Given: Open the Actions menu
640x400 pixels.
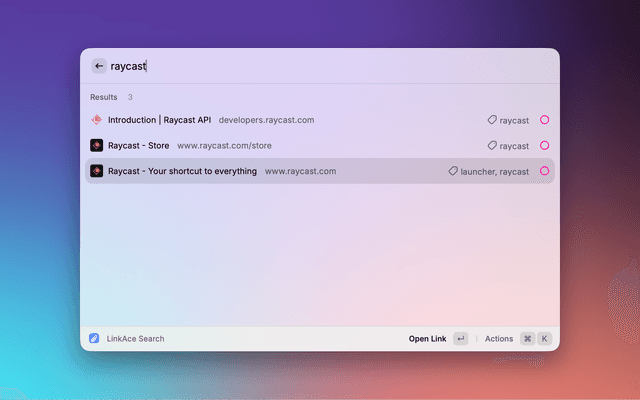Looking at the screenshot, I should (x=499, y=339).
